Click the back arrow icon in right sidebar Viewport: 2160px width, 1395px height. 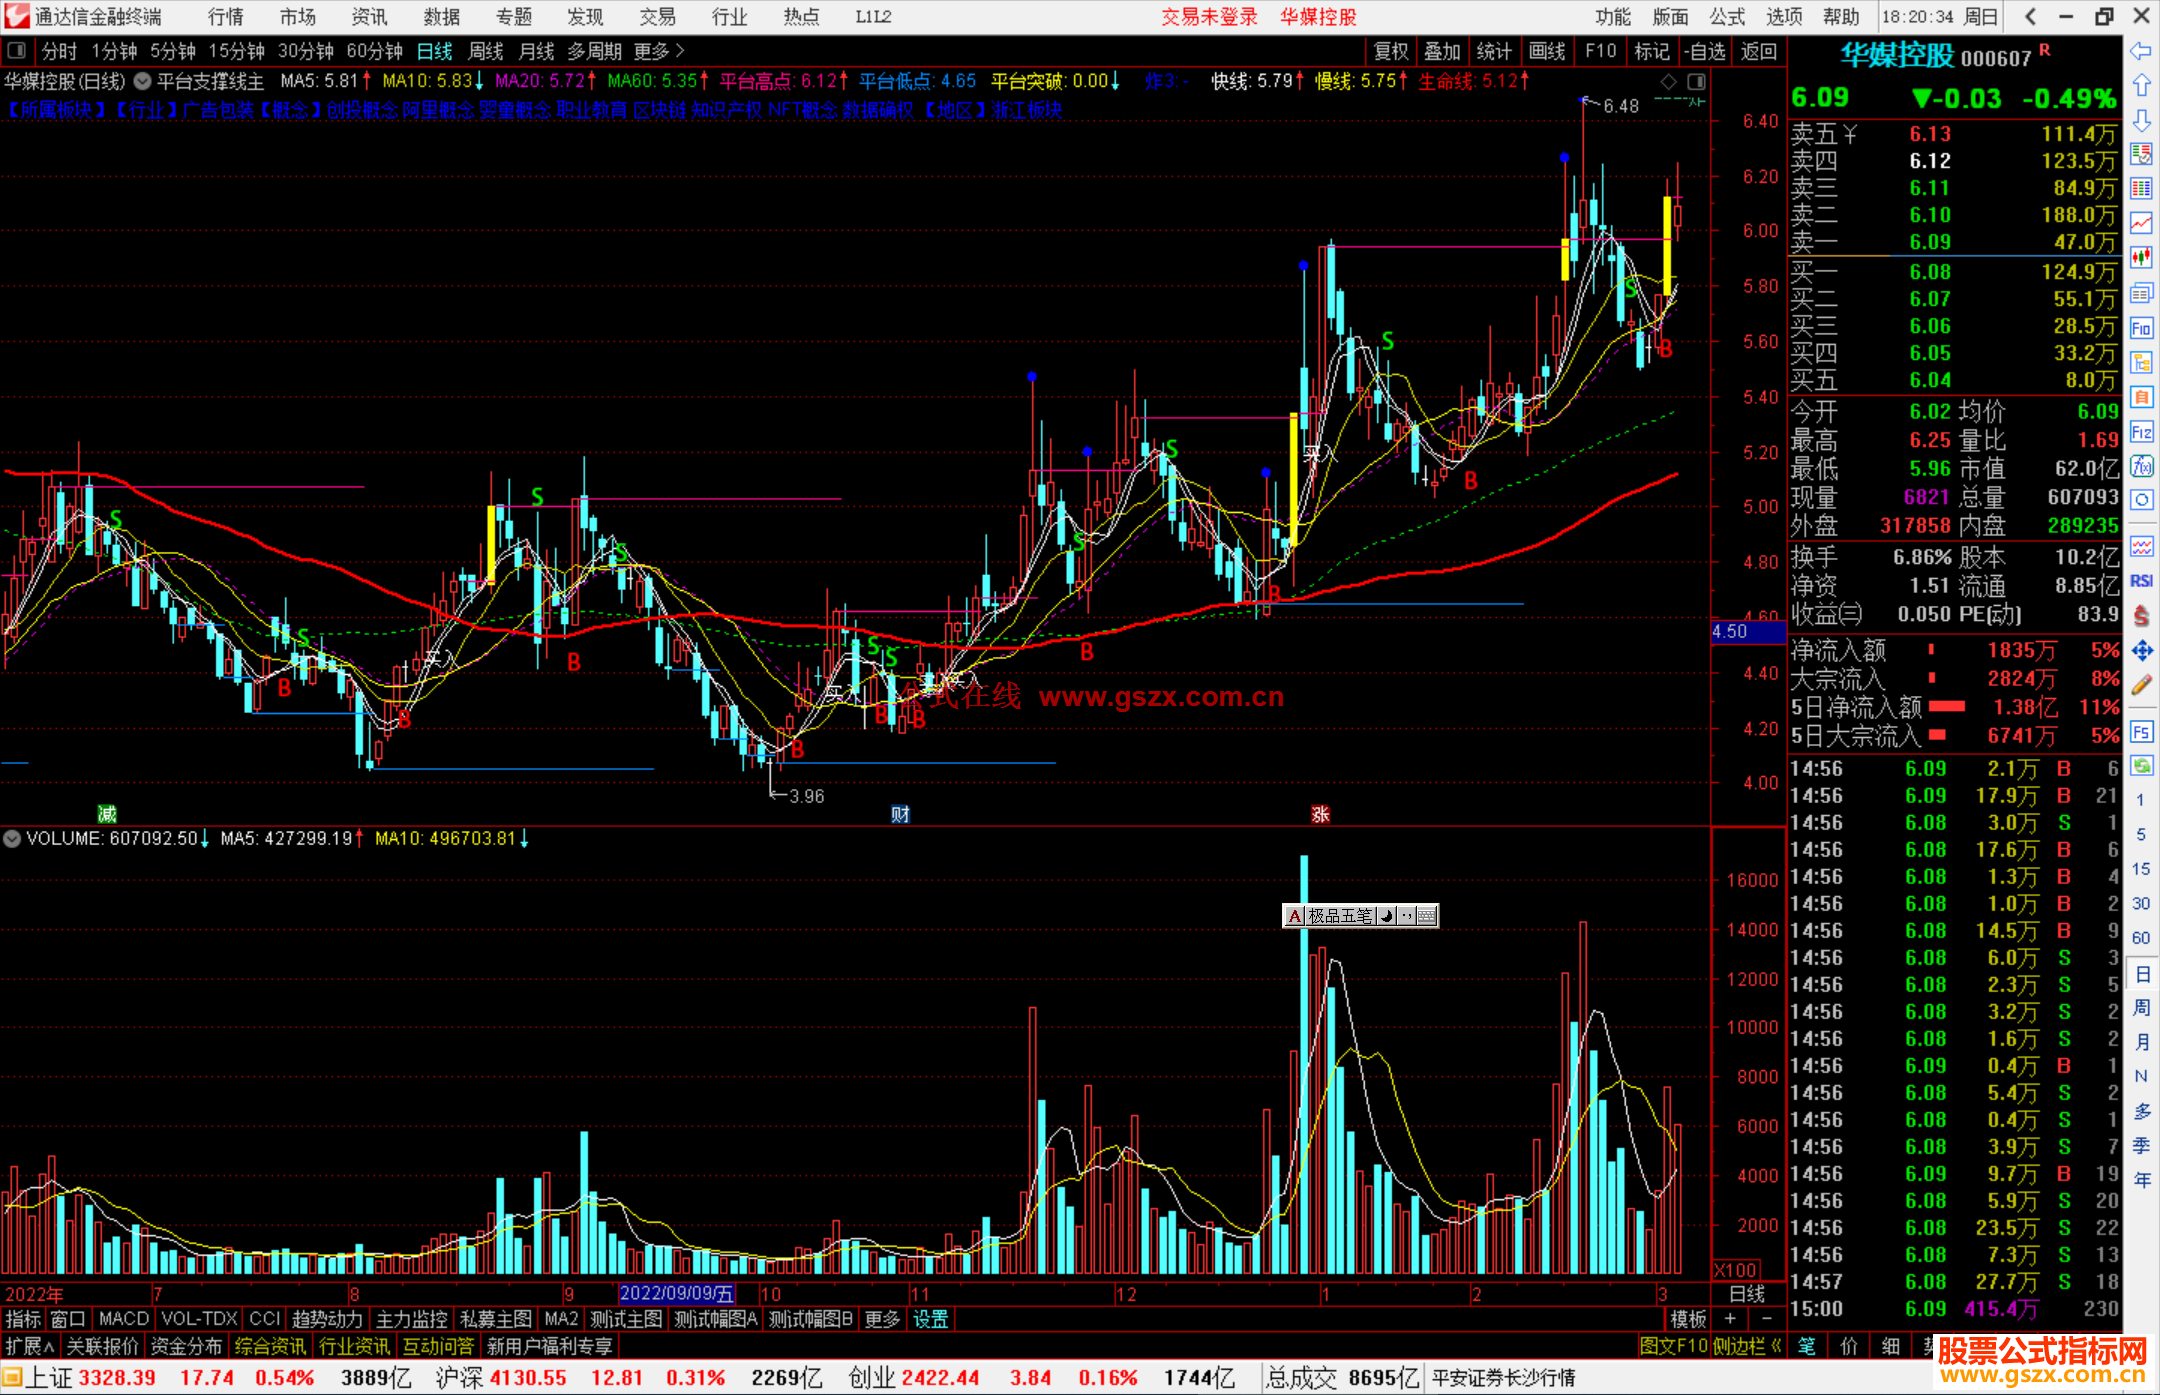(2141, 51)
